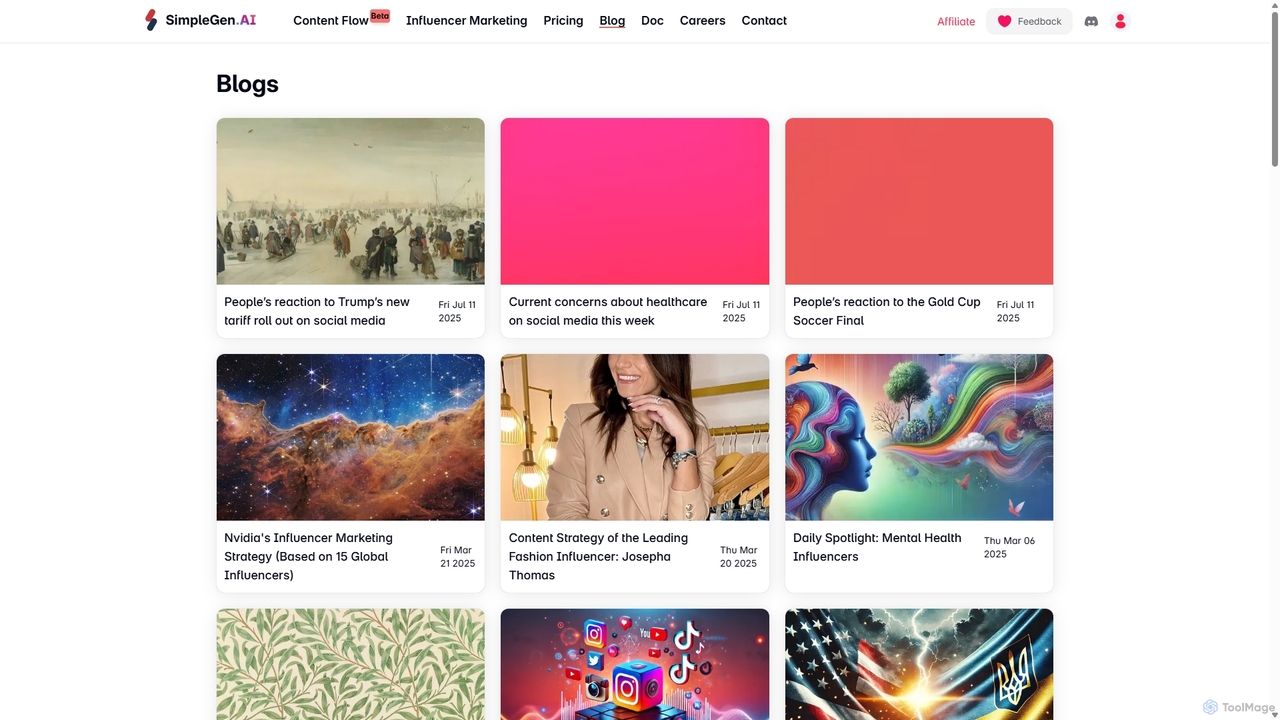Open the Discord icon link
The height and width of the screenshot is (720, 1280).
tap(1091, 21)
